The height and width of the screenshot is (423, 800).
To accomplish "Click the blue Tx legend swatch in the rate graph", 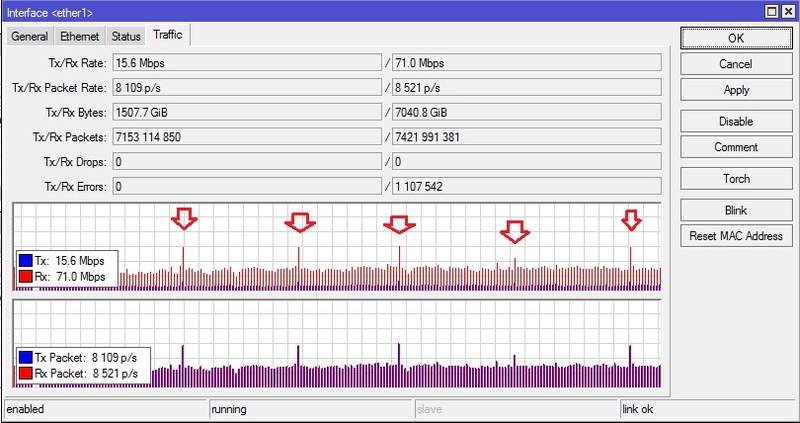I will (x=26, y=261).
